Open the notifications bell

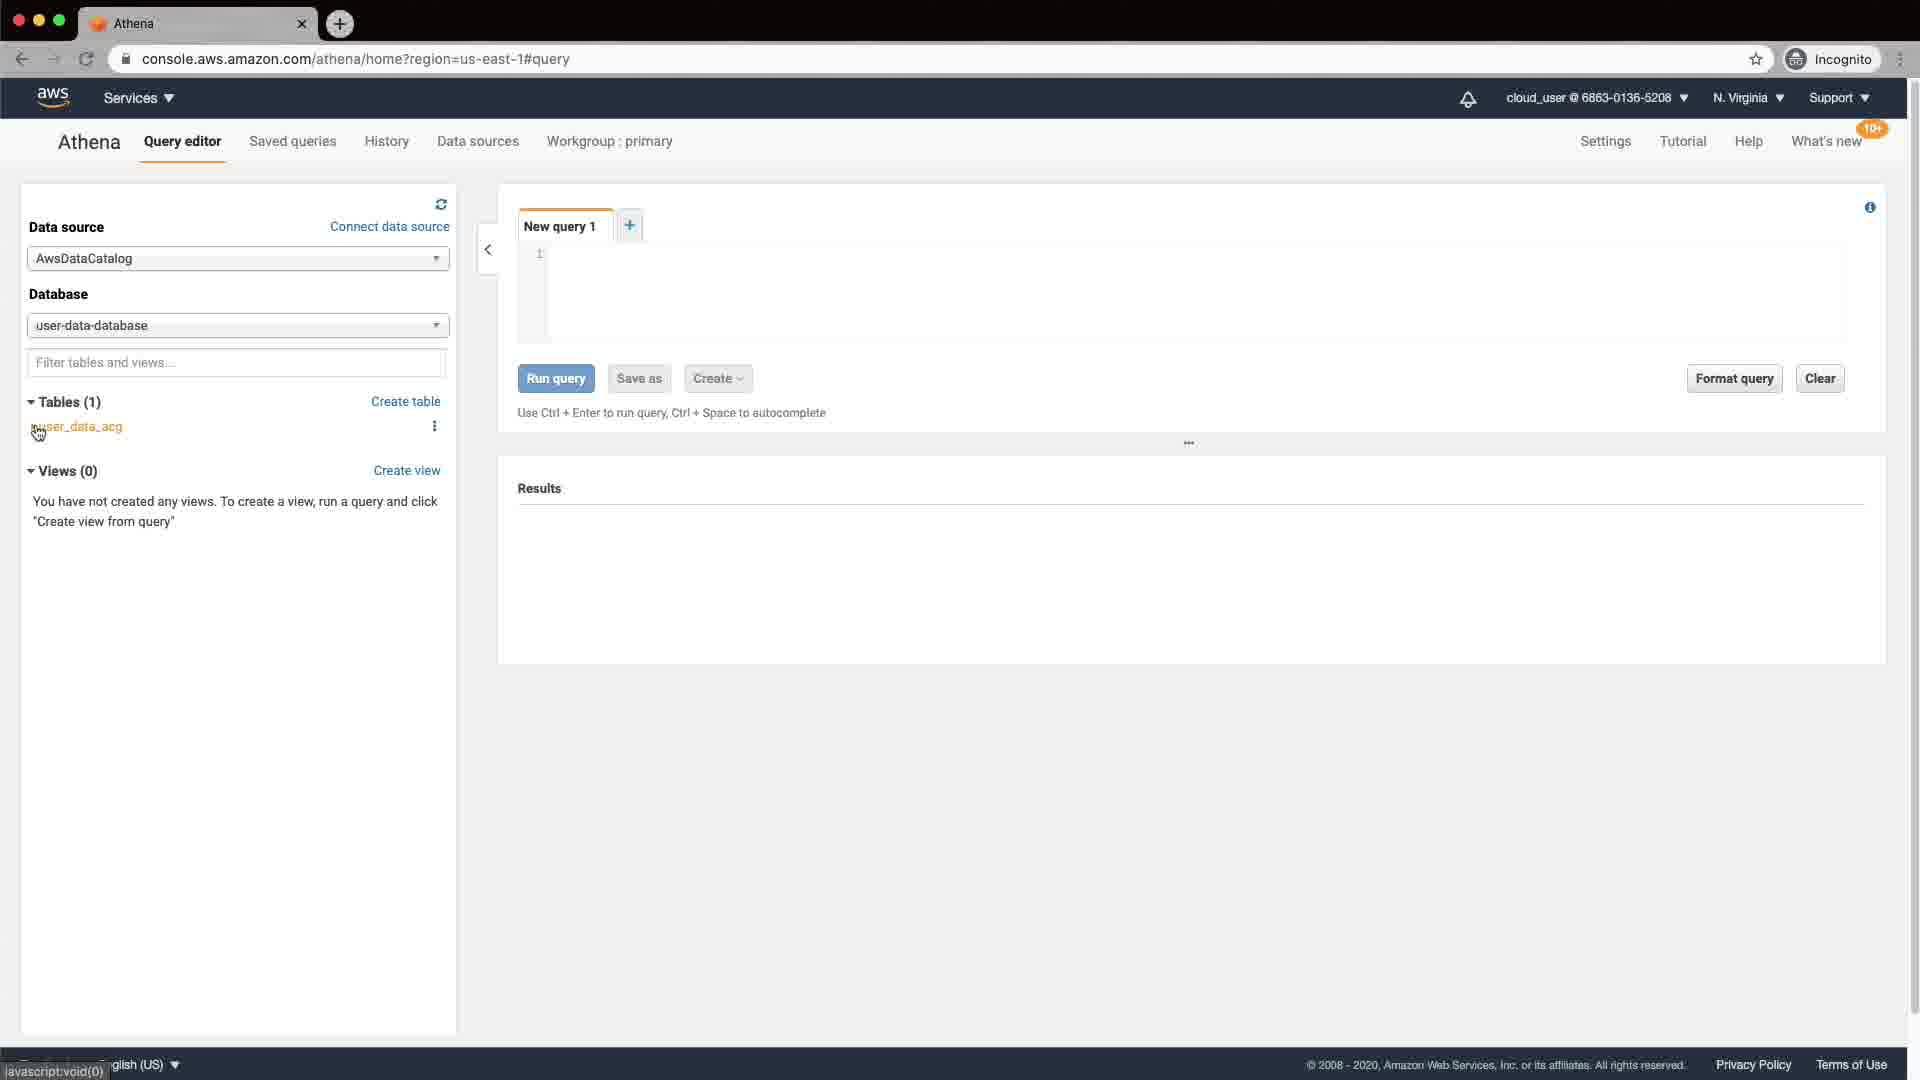[1467, 99]
